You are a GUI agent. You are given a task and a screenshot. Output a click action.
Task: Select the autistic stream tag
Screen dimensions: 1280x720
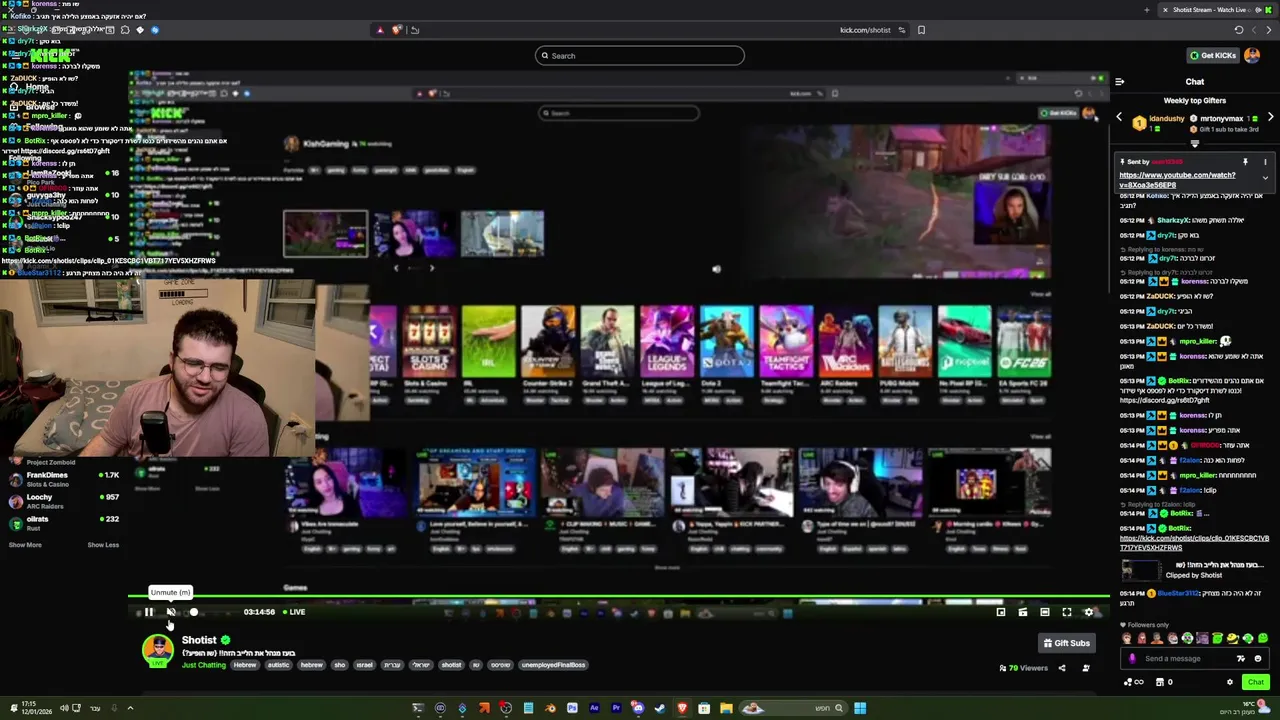(278, 665)
